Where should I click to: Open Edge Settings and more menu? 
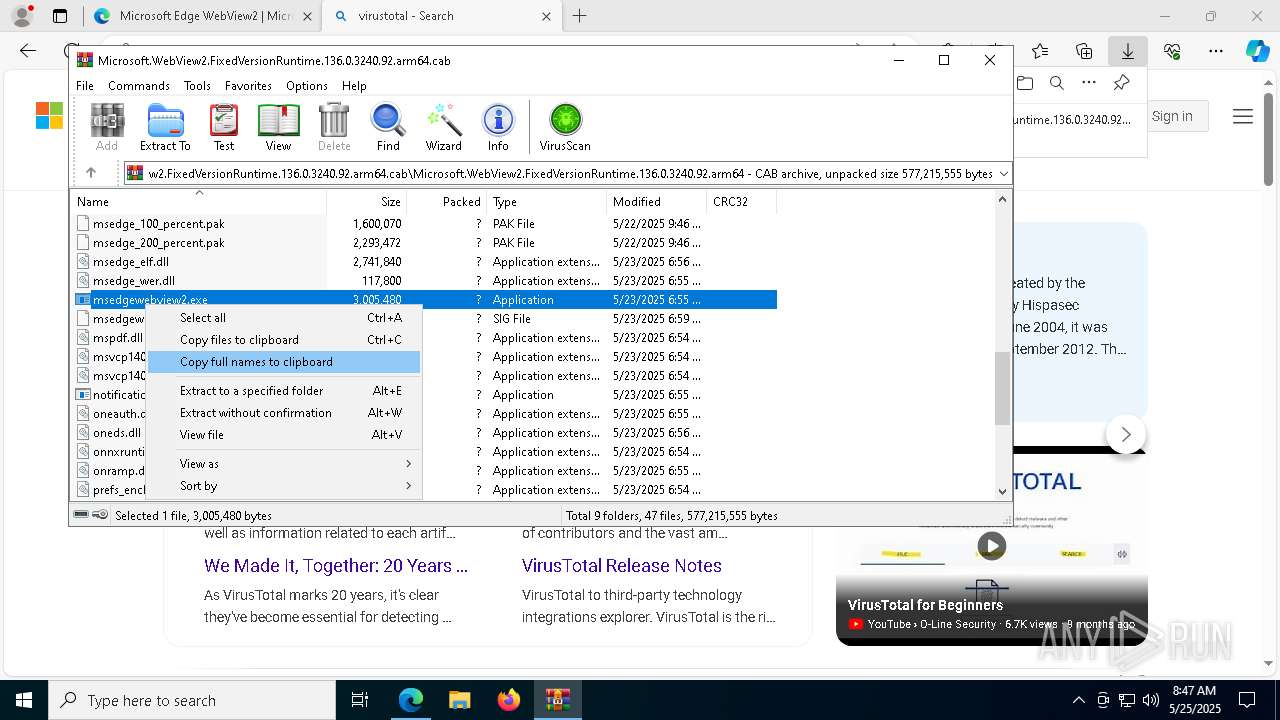point(1215,51)
